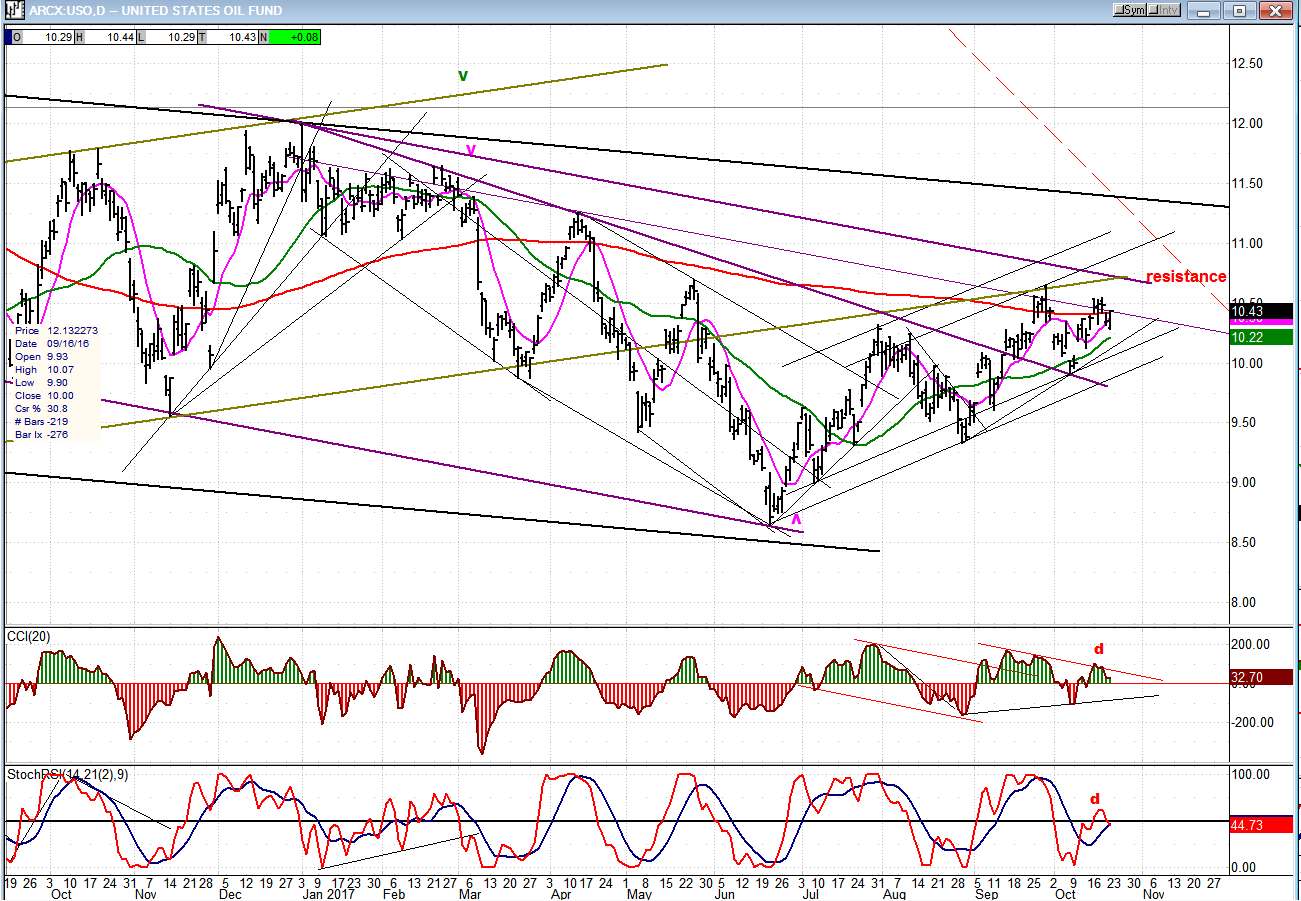Click the green v marker above chart
Screen dimensions: 1301x901
(x=463, y=75)
